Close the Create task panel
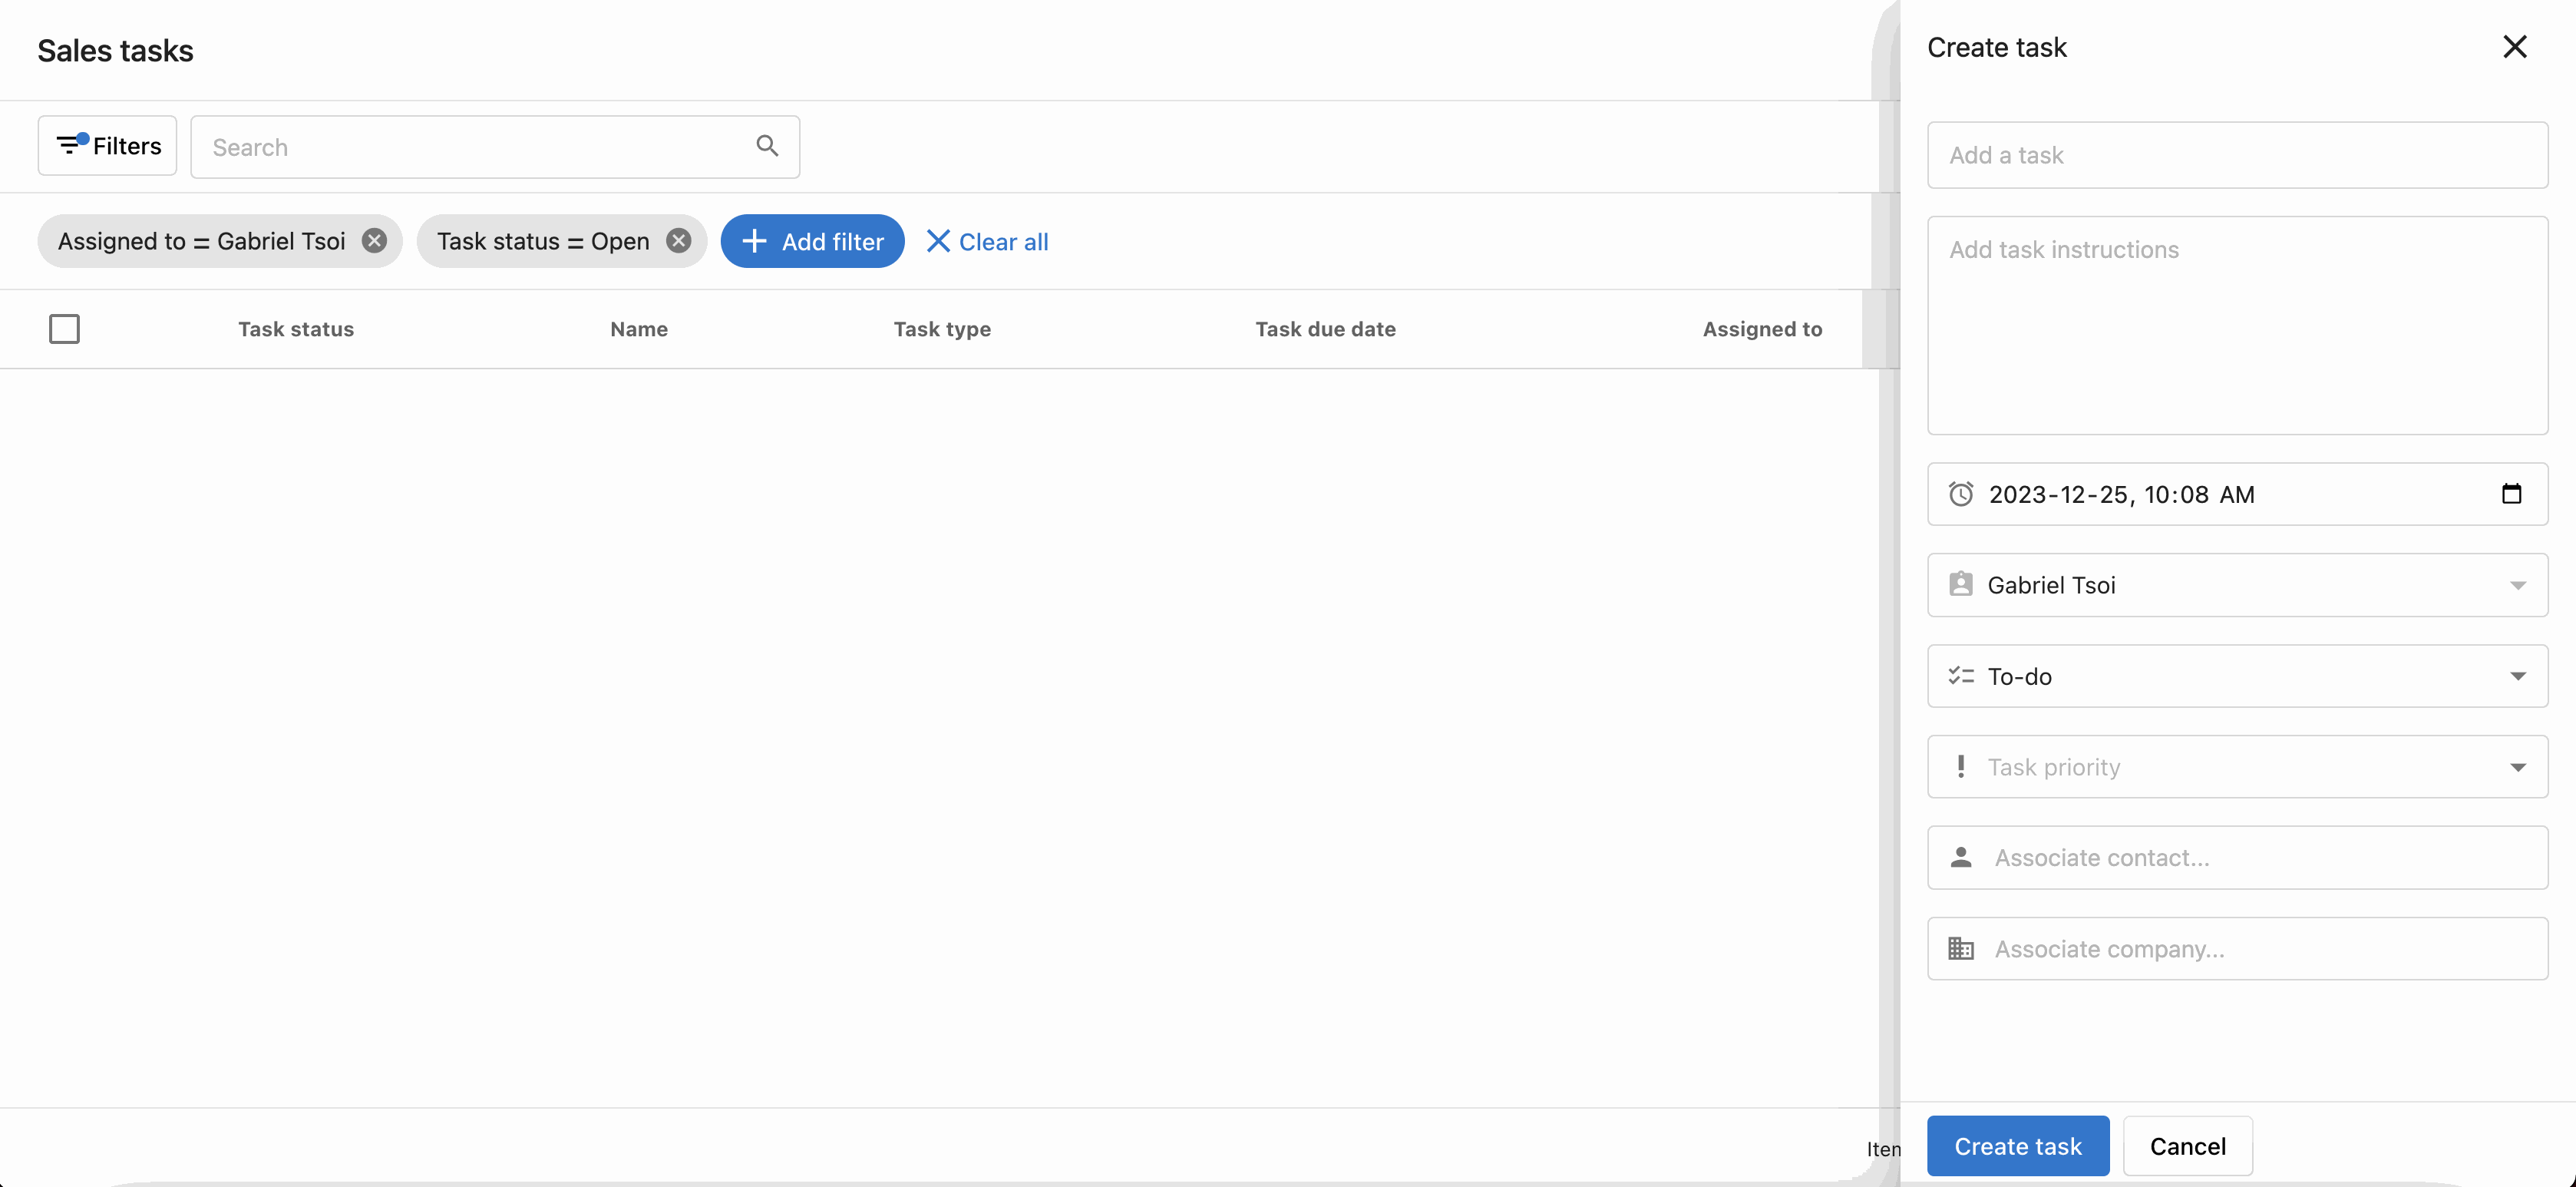The width and height of the screenshot is (2576, 1187). [2514, 47]
